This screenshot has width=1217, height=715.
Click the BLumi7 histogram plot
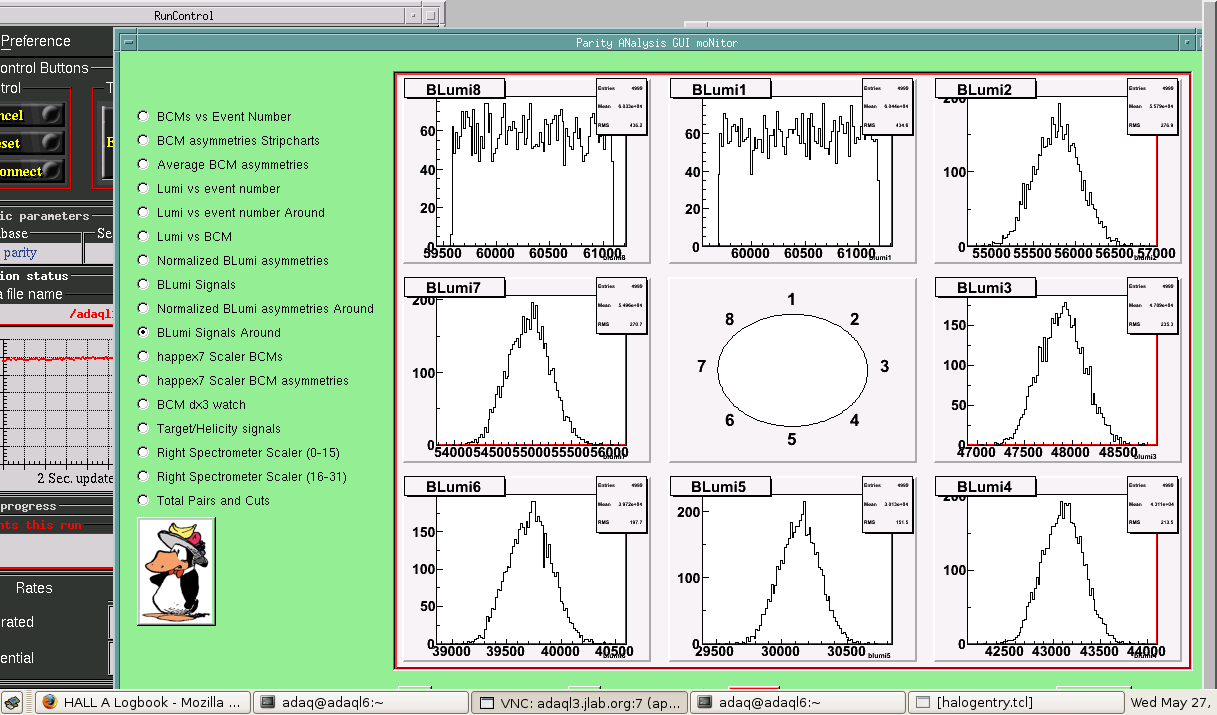point(527,370)
